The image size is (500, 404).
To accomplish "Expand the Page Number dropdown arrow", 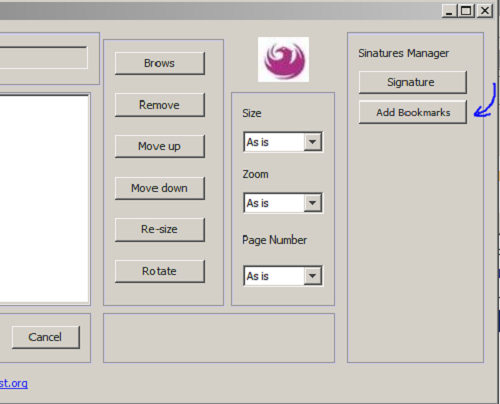I will [313, 276].
